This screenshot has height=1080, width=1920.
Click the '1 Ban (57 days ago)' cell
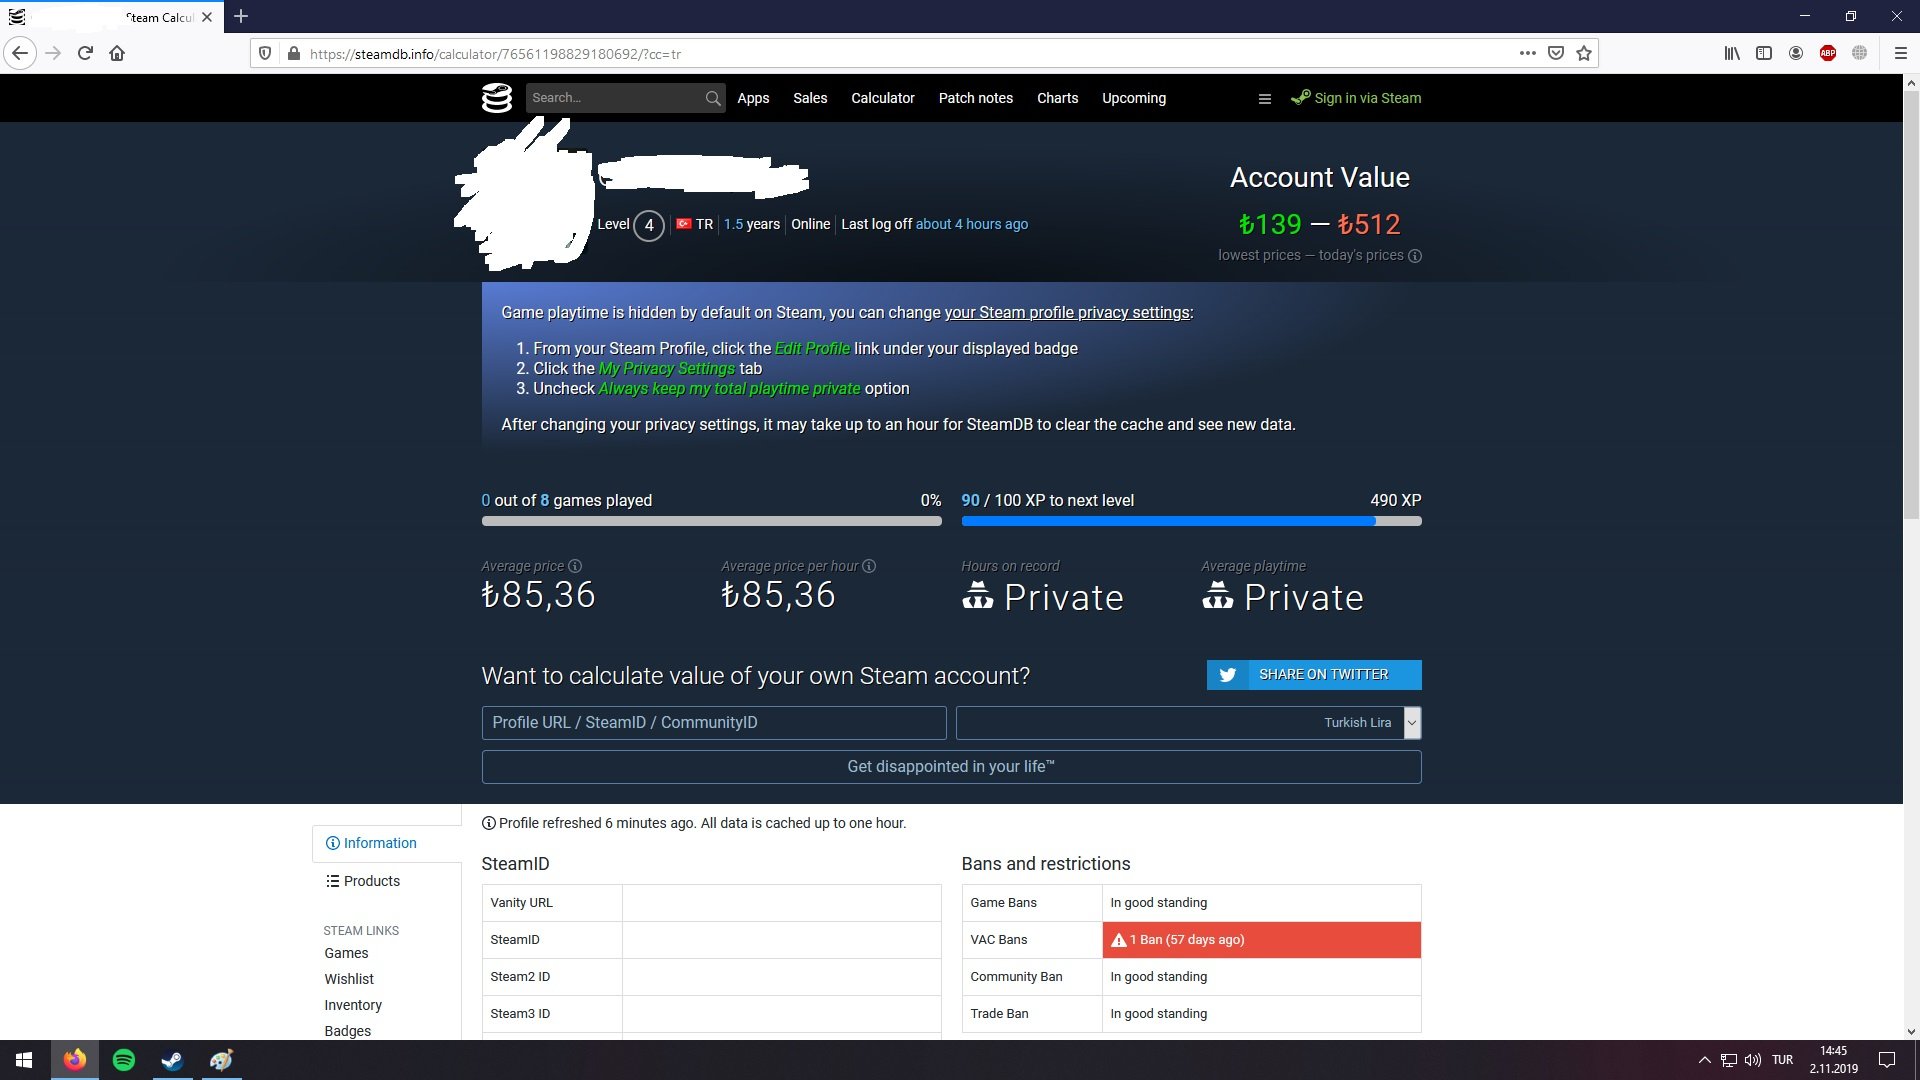[1261, 940]
